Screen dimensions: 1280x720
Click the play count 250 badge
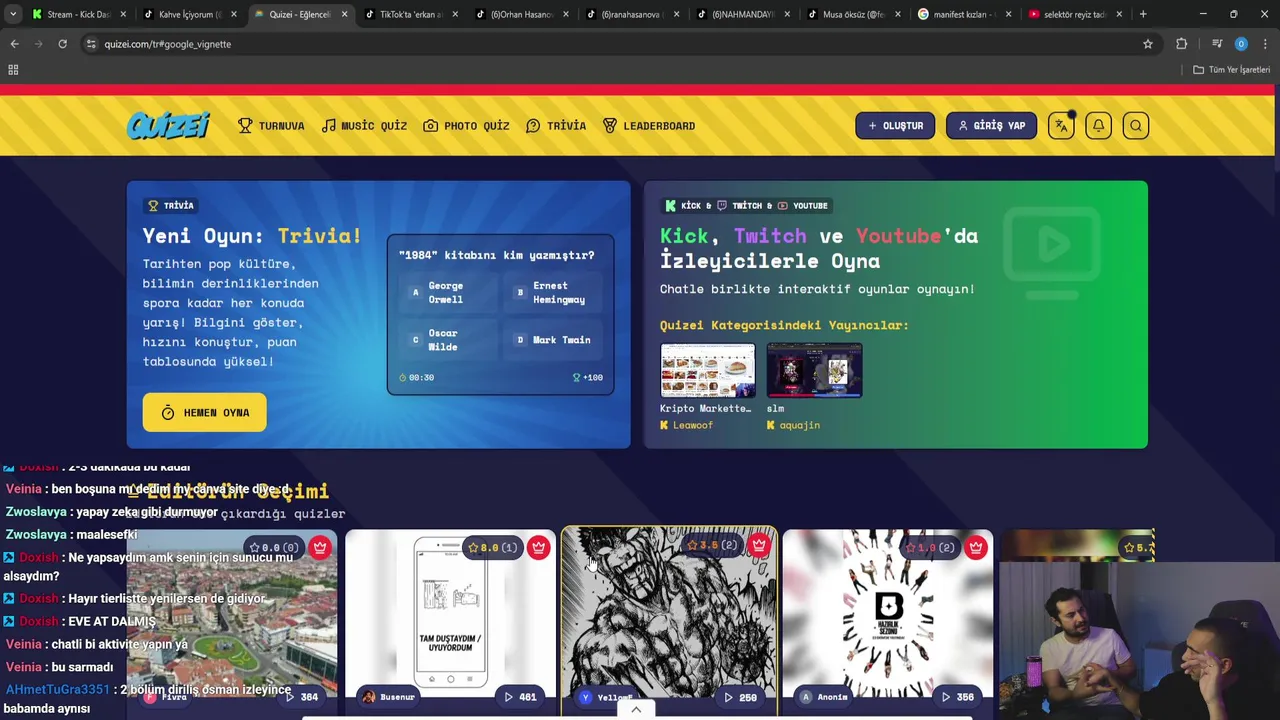coord(741,697)
